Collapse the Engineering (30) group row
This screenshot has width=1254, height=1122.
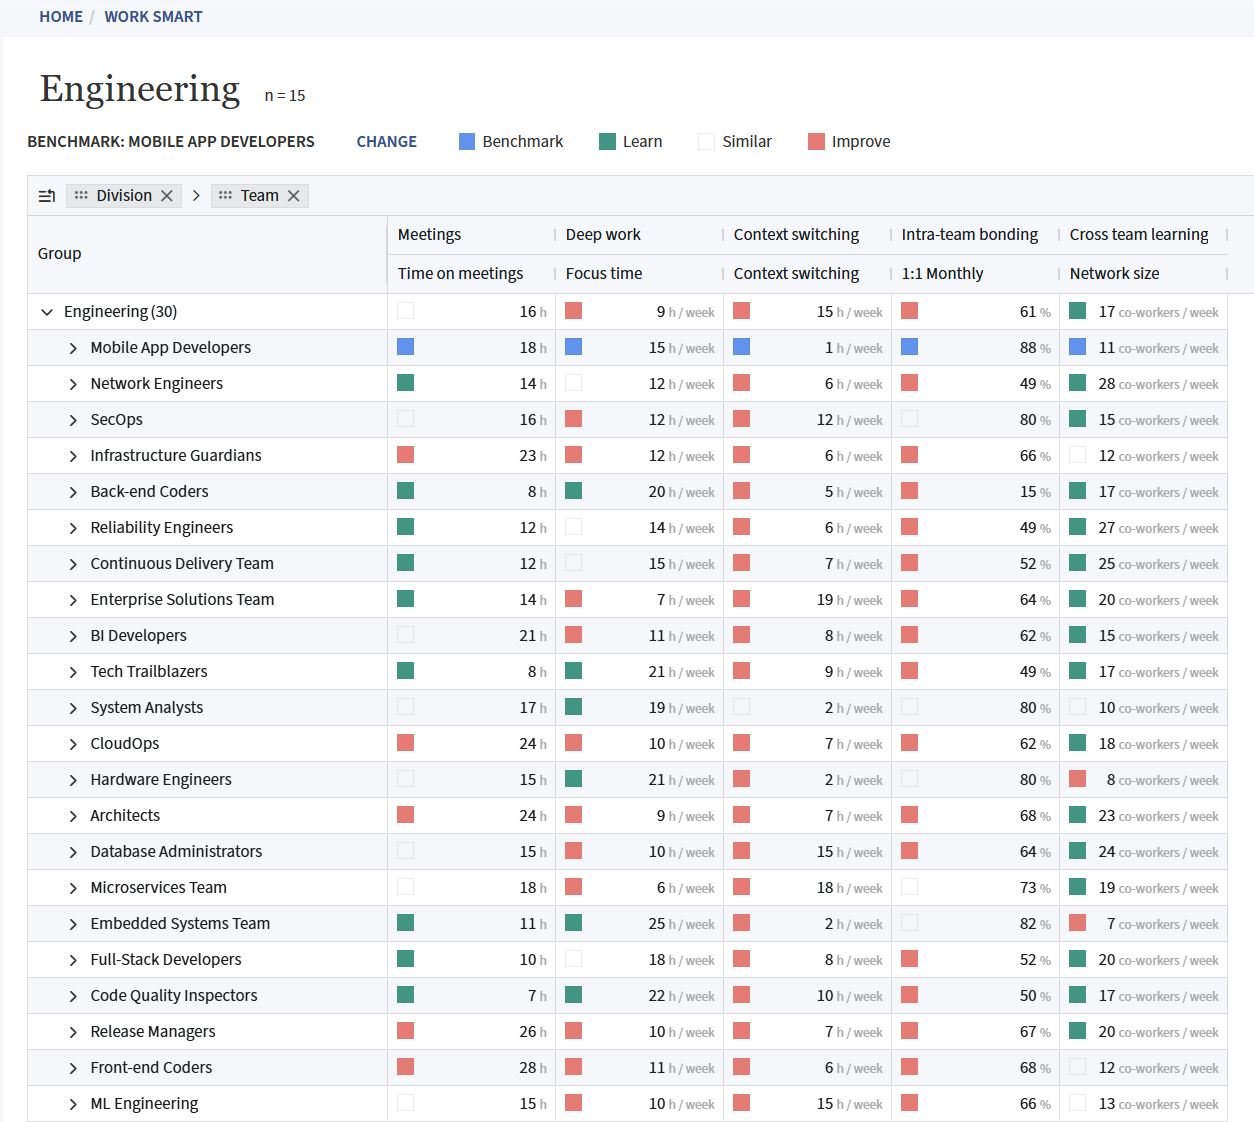click(47, 312)
